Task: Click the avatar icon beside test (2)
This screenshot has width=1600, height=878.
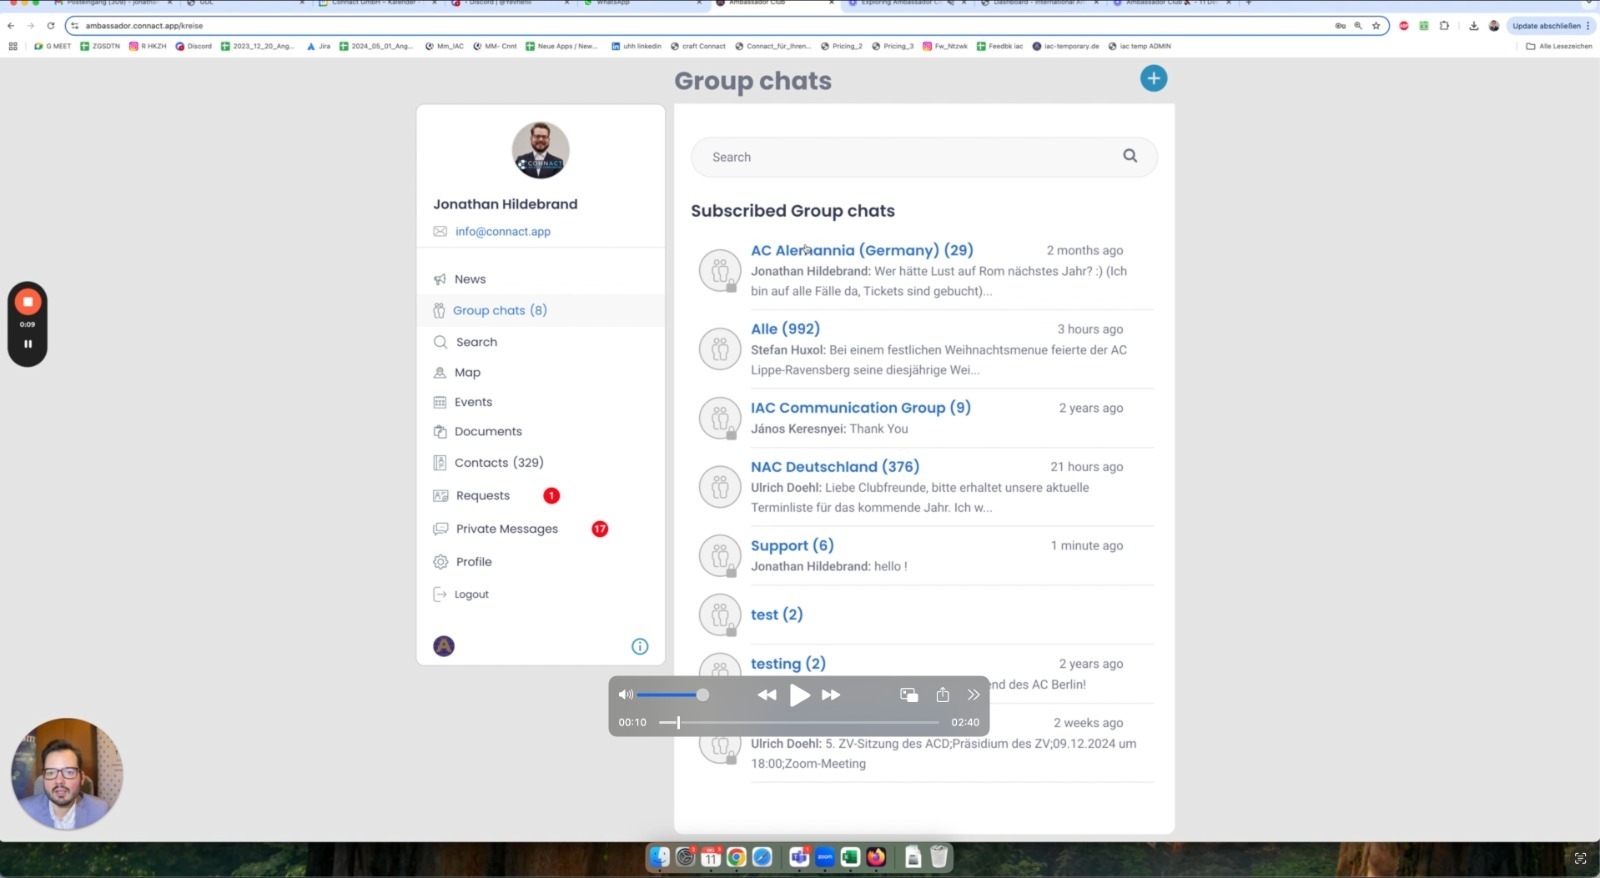Action: point(719,615)
